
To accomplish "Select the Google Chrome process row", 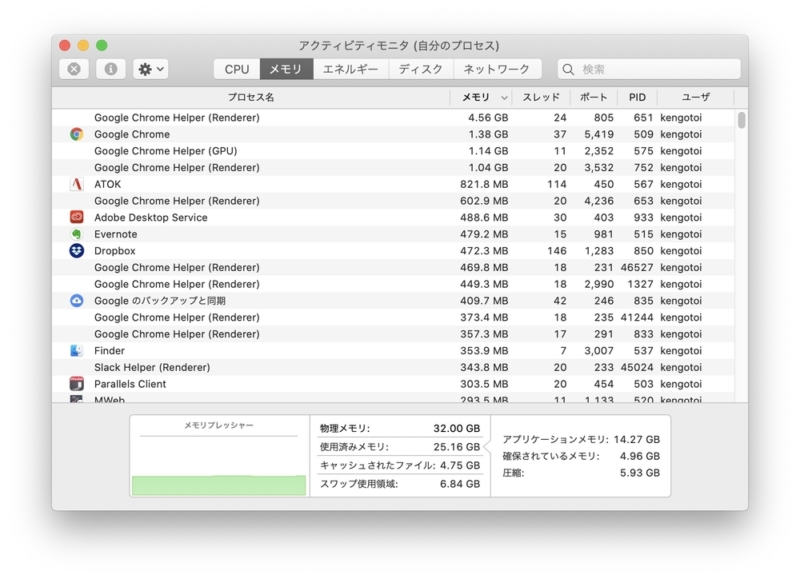I will [x=393, y=134].
